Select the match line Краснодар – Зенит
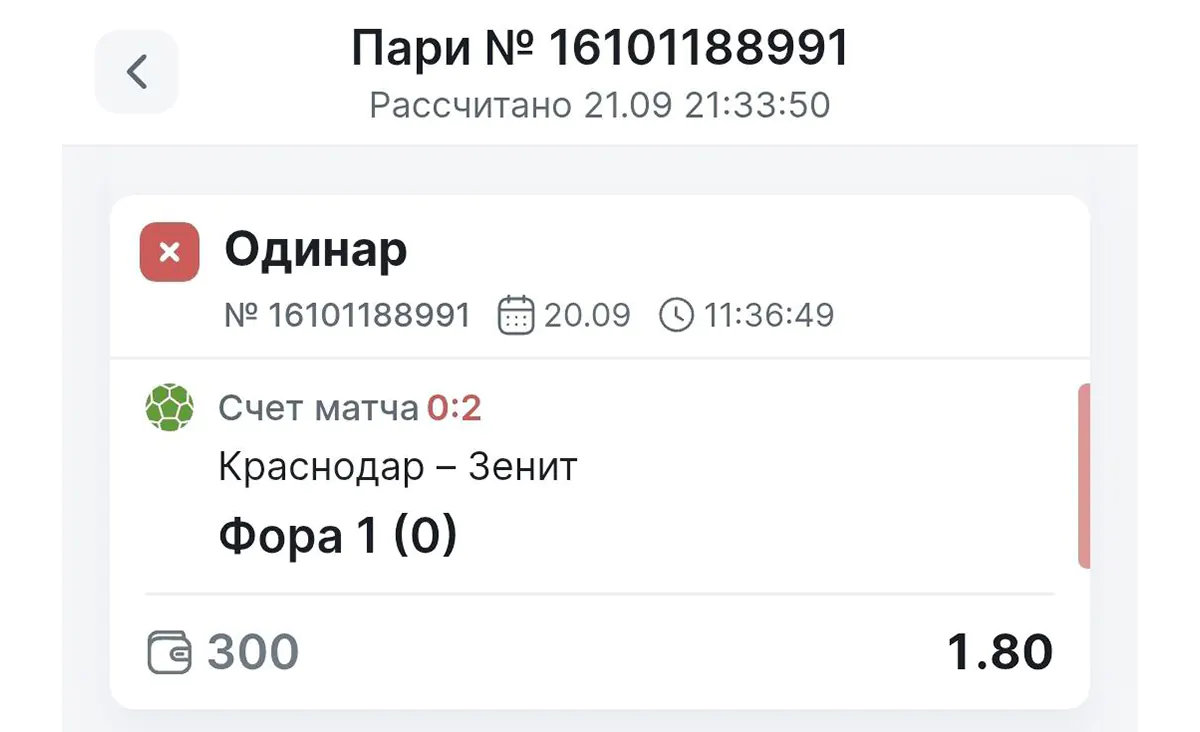This screenshot has width=1200, height=732. click(x=397, y=464)
